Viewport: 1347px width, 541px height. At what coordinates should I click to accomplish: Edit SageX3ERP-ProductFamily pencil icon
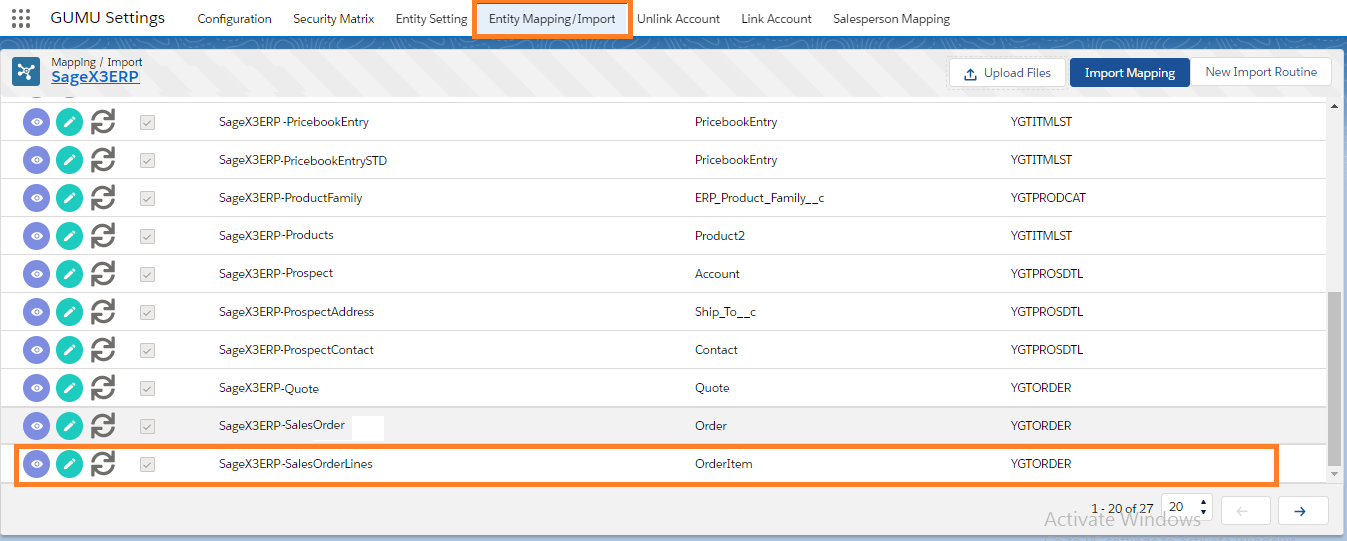click(x=69, y=198)
